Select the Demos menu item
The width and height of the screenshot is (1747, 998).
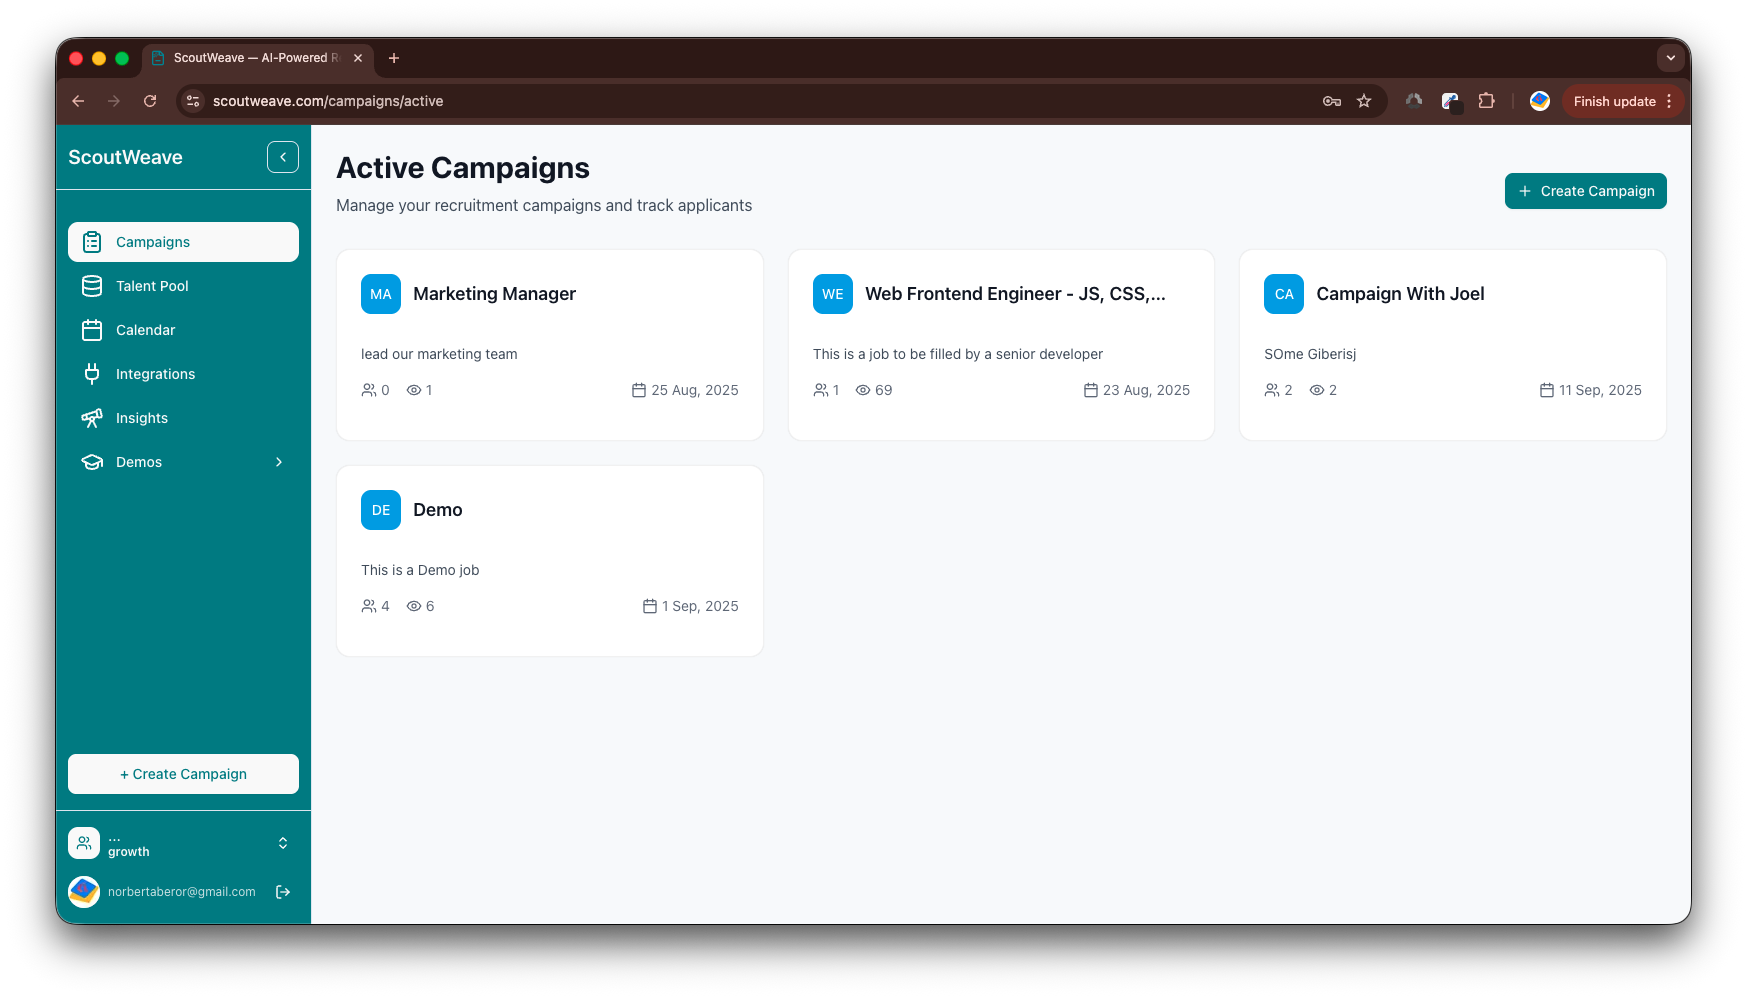[183, 462]
